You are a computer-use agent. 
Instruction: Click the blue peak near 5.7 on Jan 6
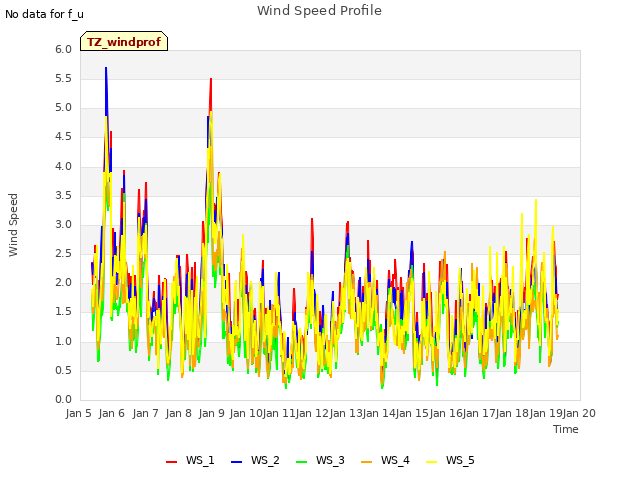106,70
